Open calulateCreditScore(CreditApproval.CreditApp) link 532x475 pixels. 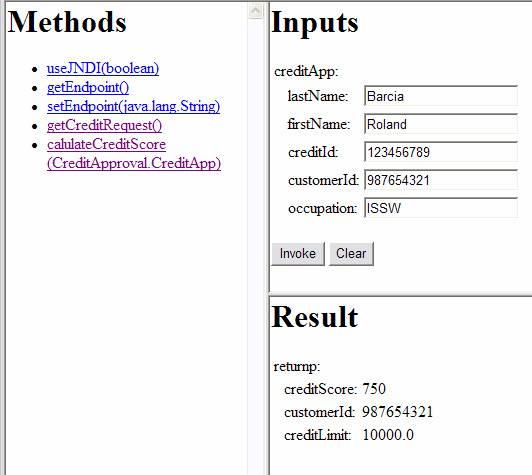(134, 154)
